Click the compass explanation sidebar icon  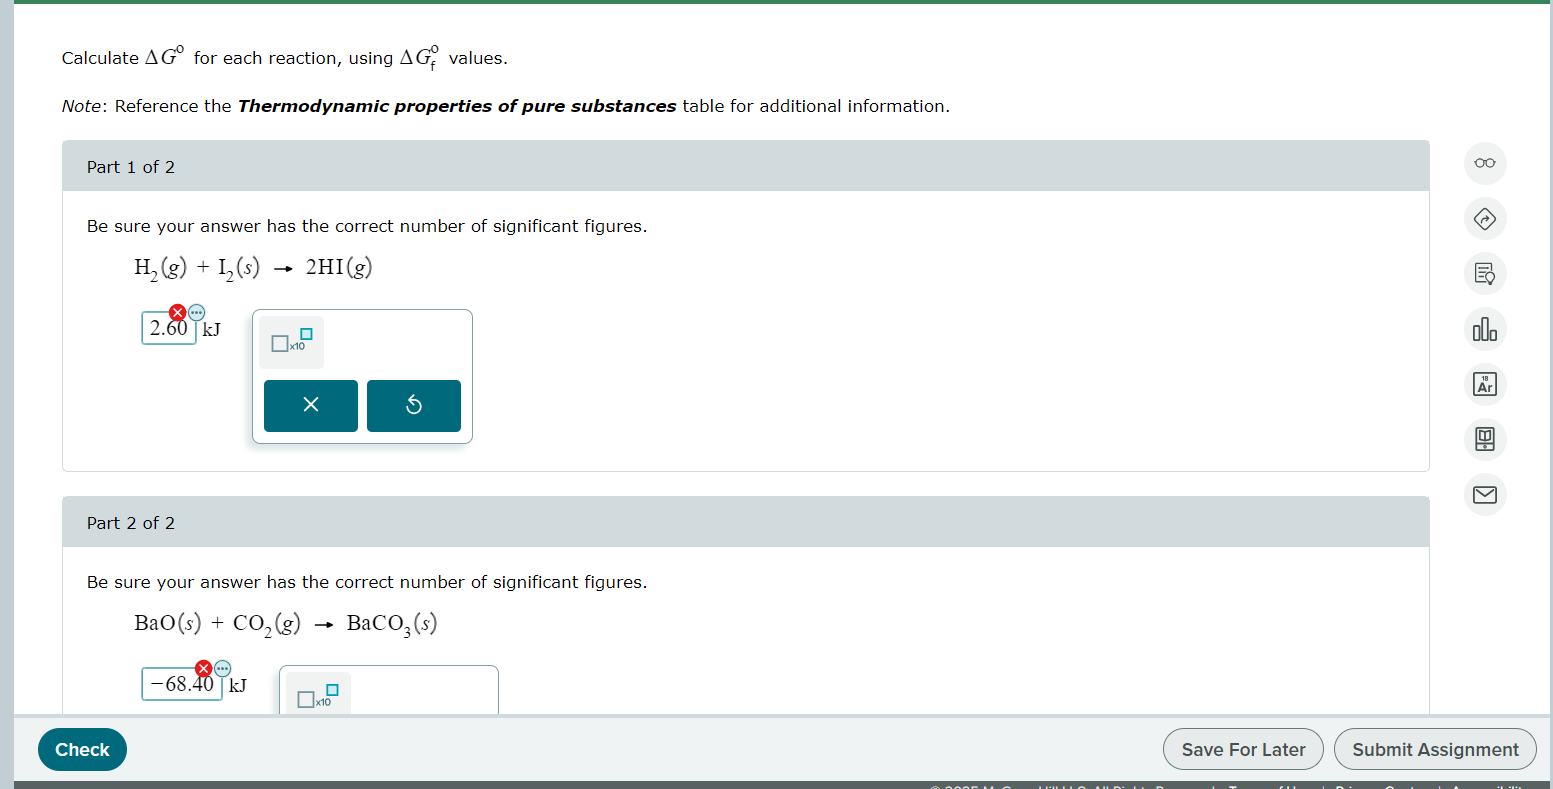(x=1484, y=219)
